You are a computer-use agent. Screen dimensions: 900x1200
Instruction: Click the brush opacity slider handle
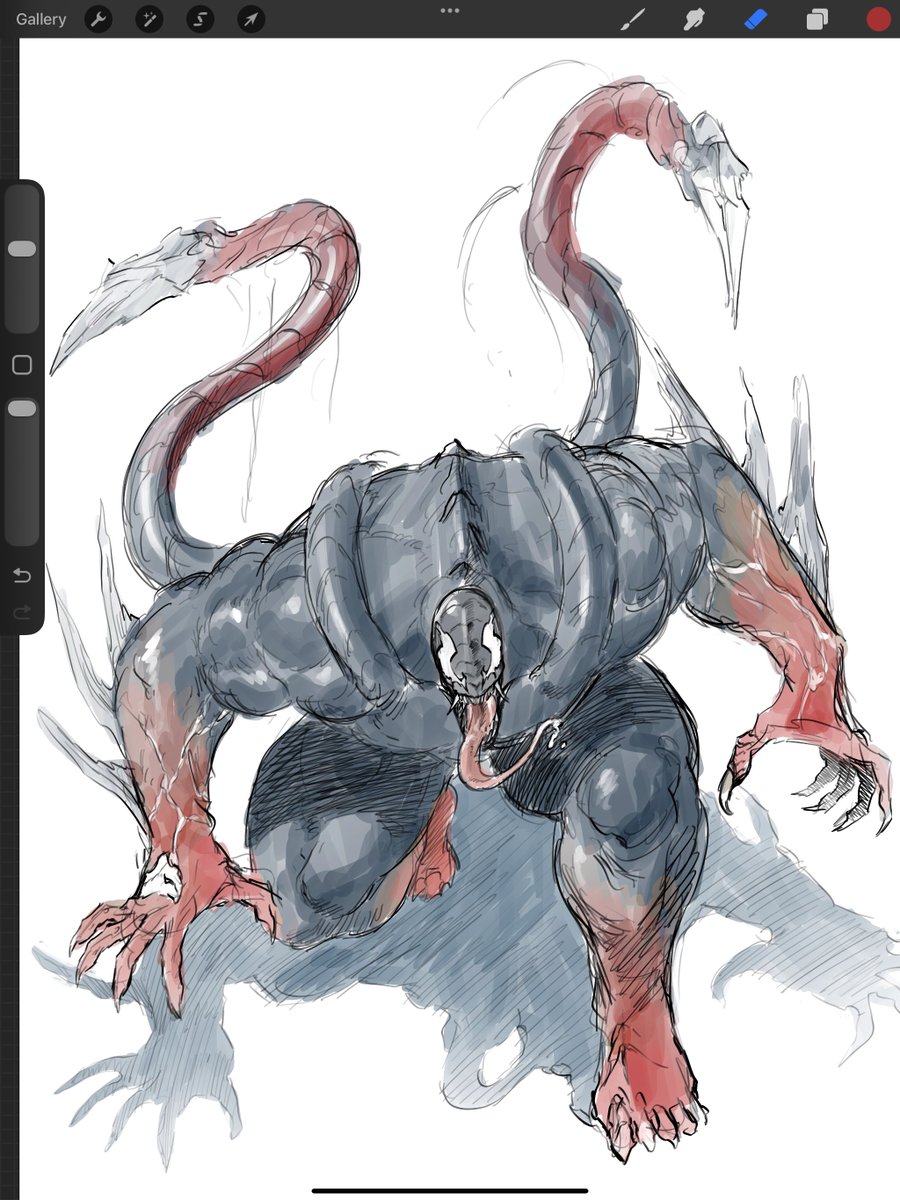(22, 408)
